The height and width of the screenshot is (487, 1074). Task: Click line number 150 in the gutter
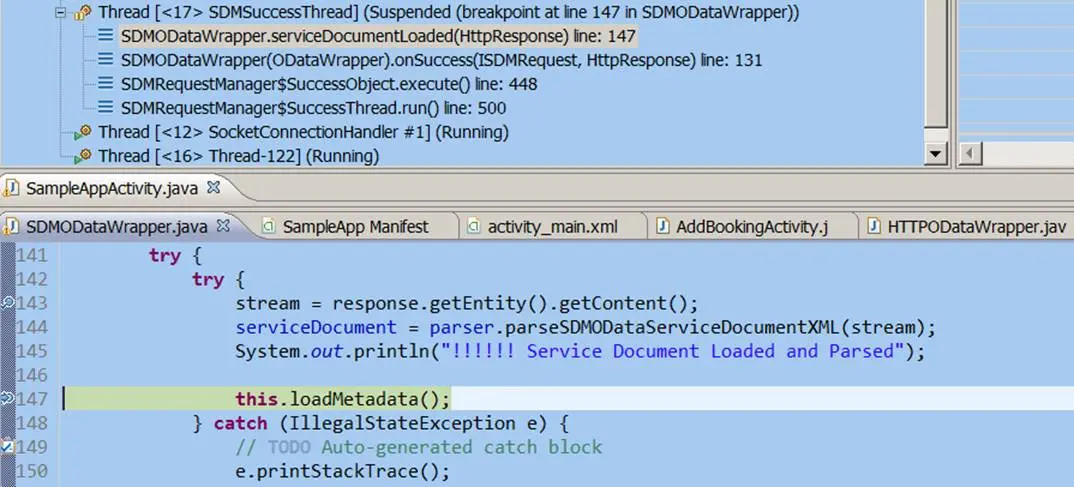(x=32, y=471)
